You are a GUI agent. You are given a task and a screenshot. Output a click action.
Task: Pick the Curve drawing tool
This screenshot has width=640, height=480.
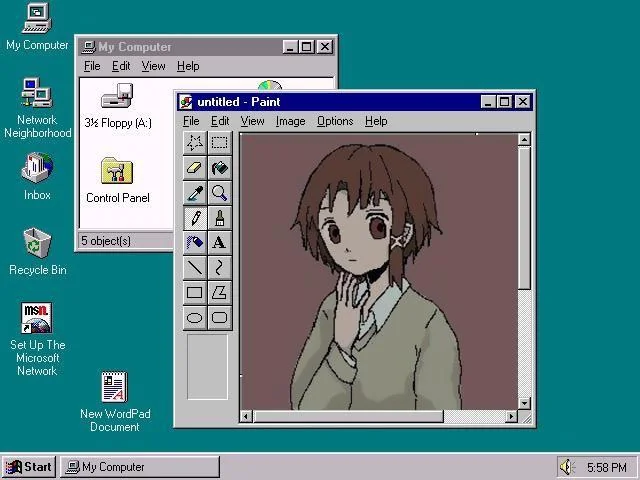click(x=219, y=268)
